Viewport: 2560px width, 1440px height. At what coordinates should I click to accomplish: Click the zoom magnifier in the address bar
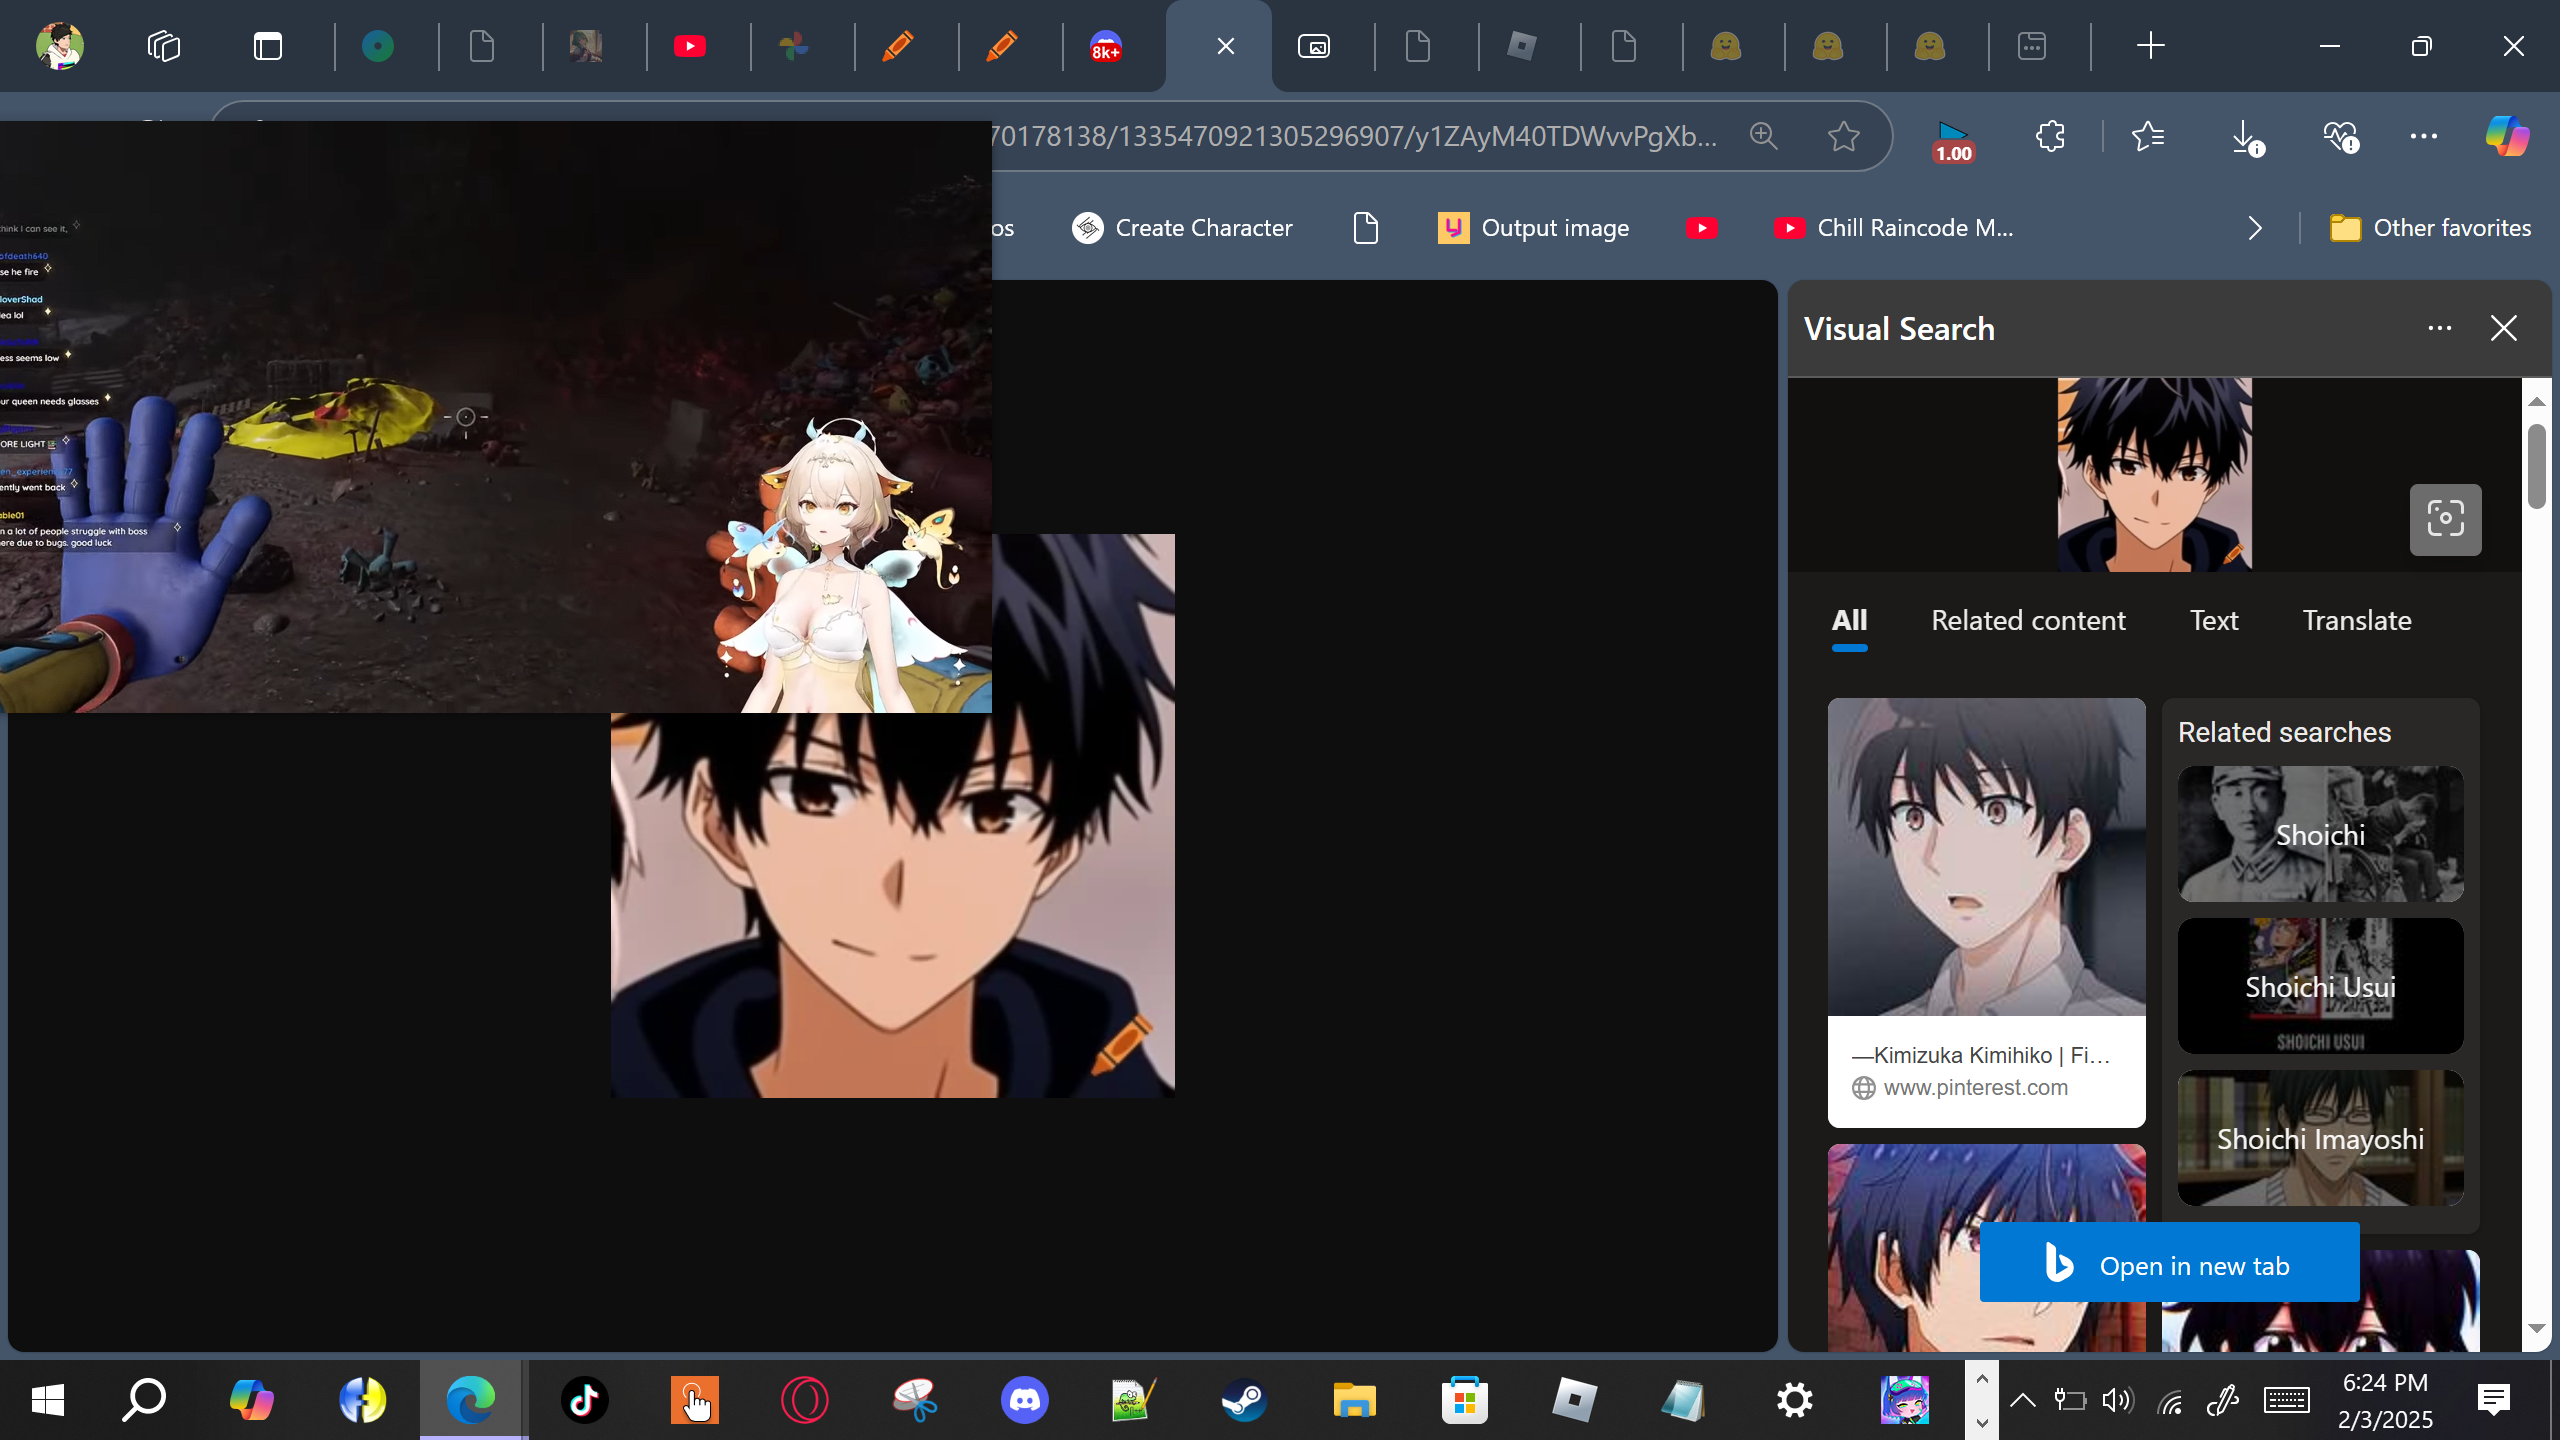(1764, 136)
